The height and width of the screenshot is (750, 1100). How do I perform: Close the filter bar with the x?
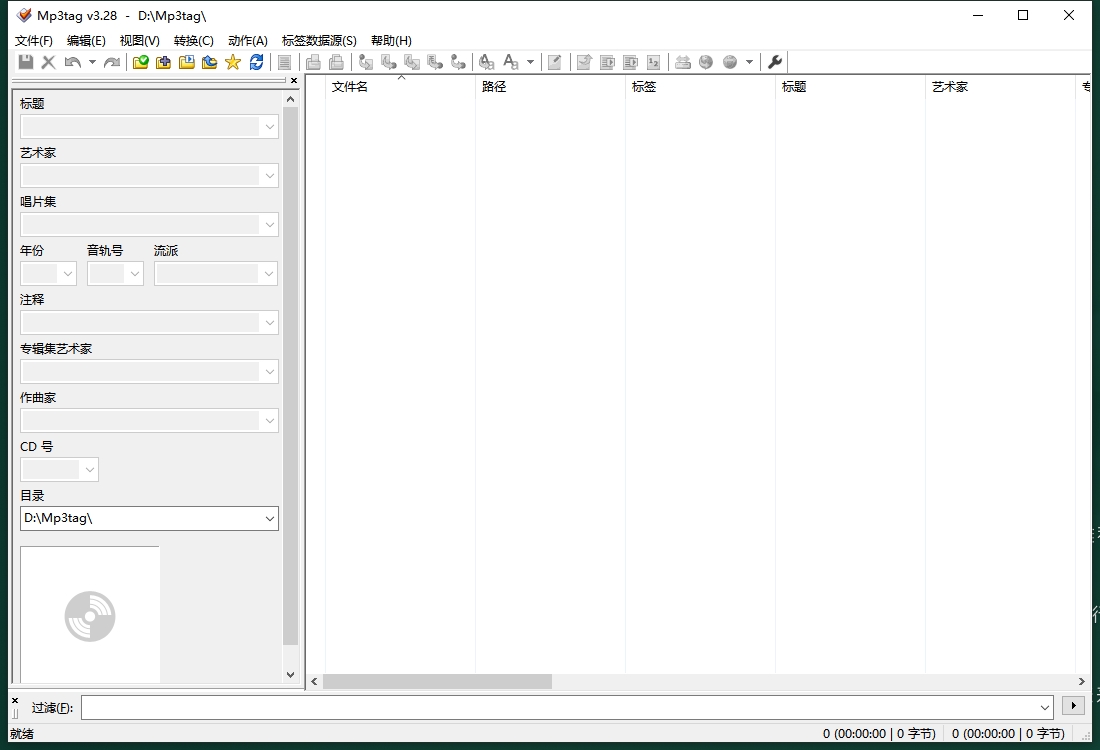[15, 700]
